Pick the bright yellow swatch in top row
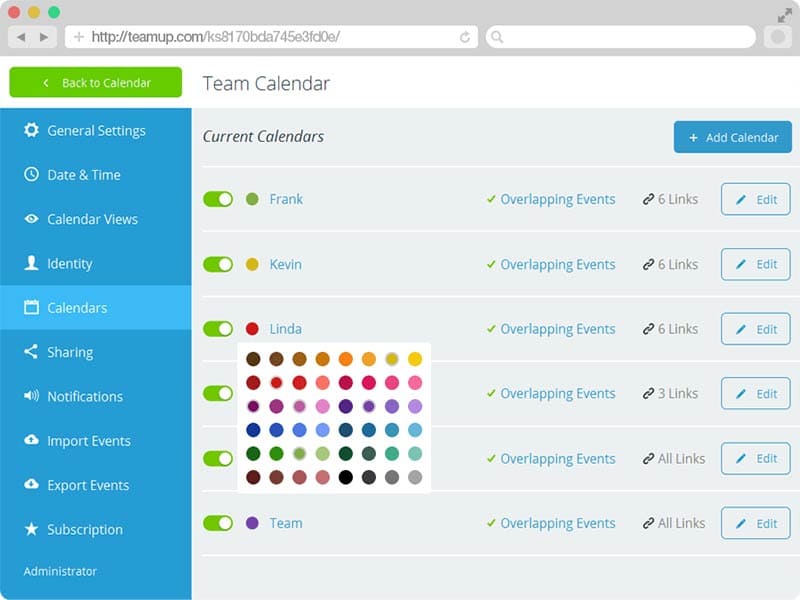Image resolution: width=800 pixels, height=600 pixels. (x=415, y=359)
